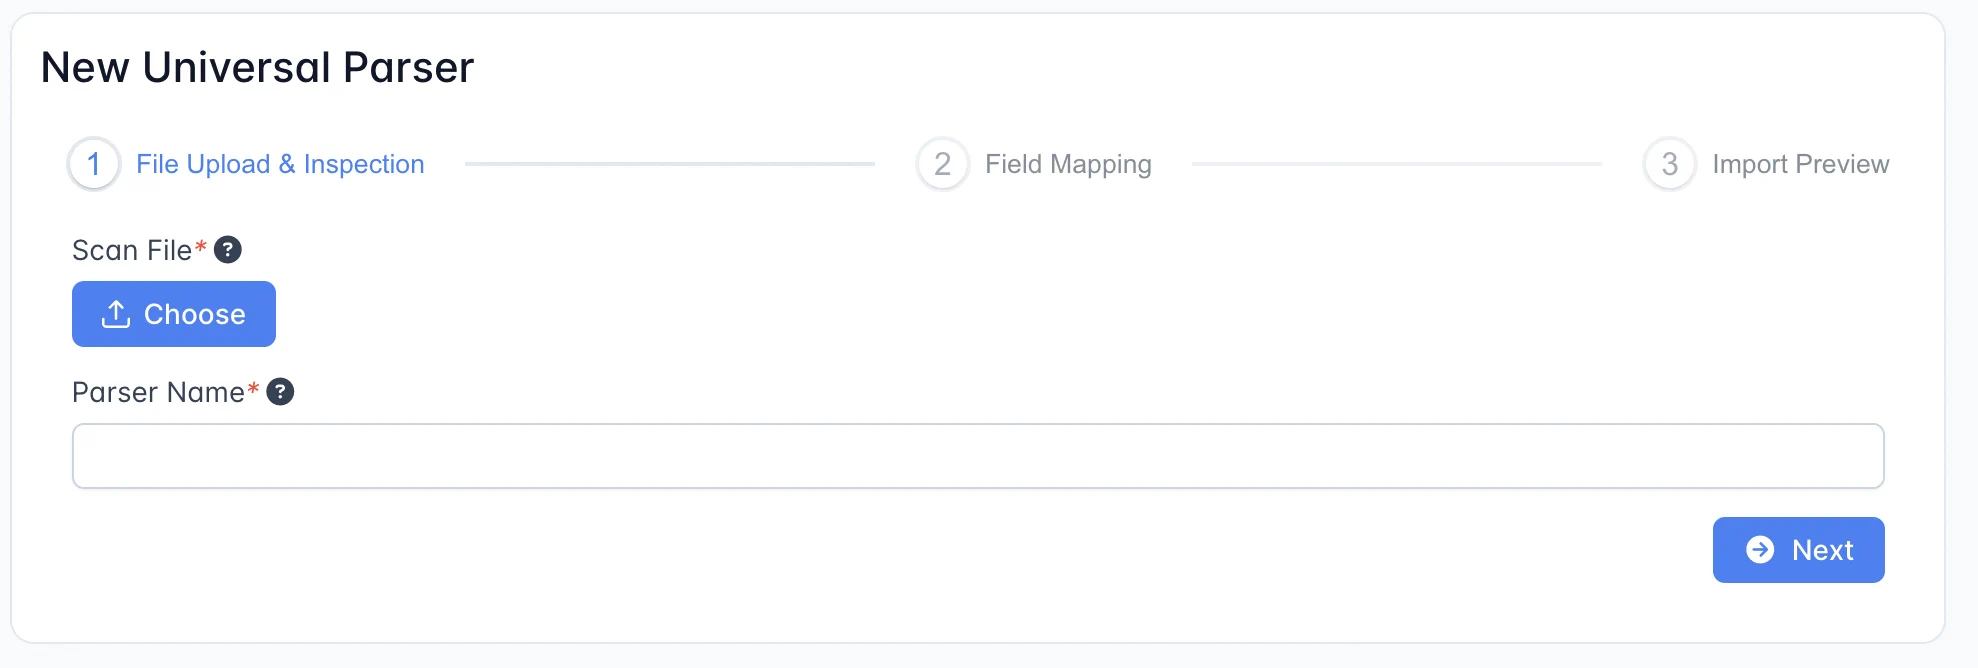Click the progress line between steps 2 and 3
Image resolution: width=1978 pixels, height=668 pixels.
[1396, 164]
